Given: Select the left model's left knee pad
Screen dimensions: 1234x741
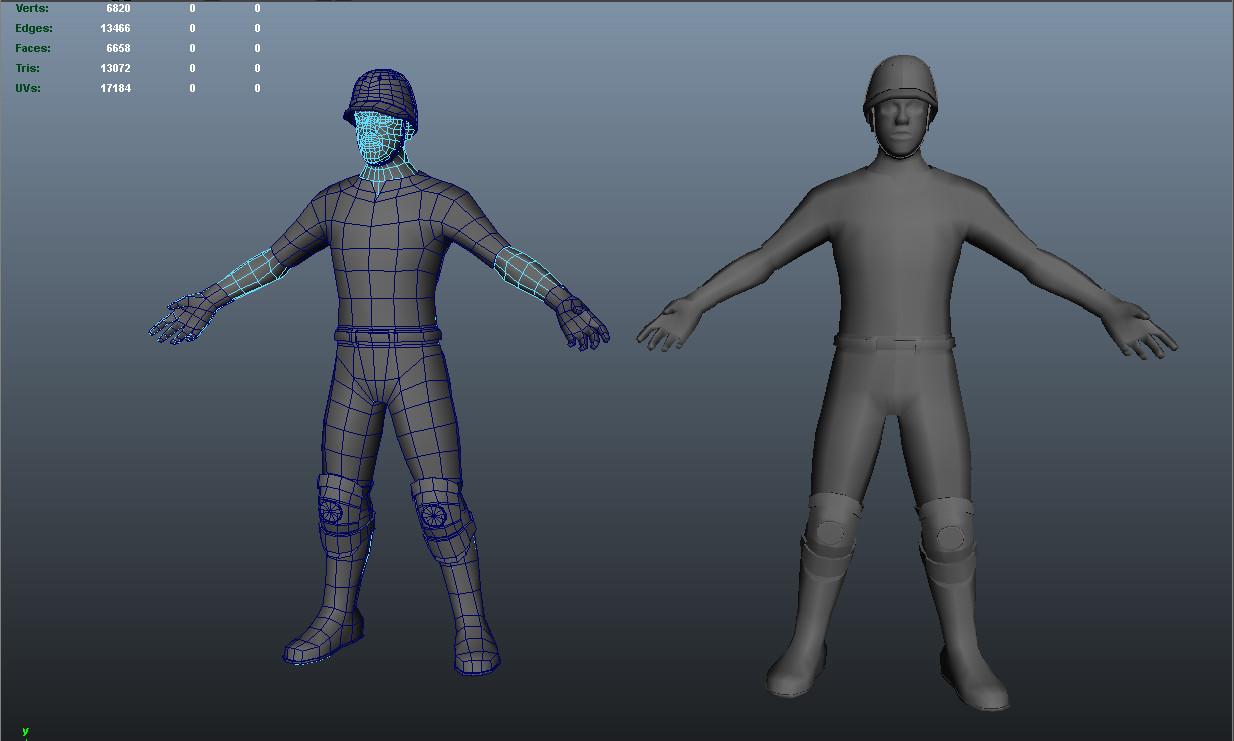Looking at the screenshot, I should tap(435, 515).
